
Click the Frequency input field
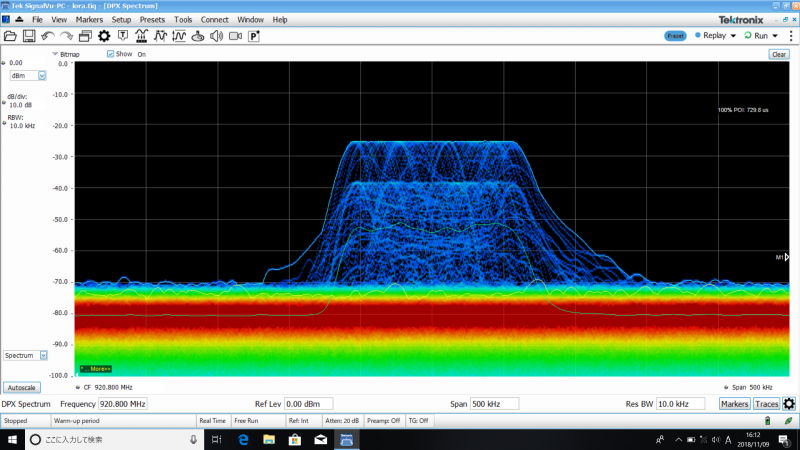pyautogui.click(x=122, y=404)
